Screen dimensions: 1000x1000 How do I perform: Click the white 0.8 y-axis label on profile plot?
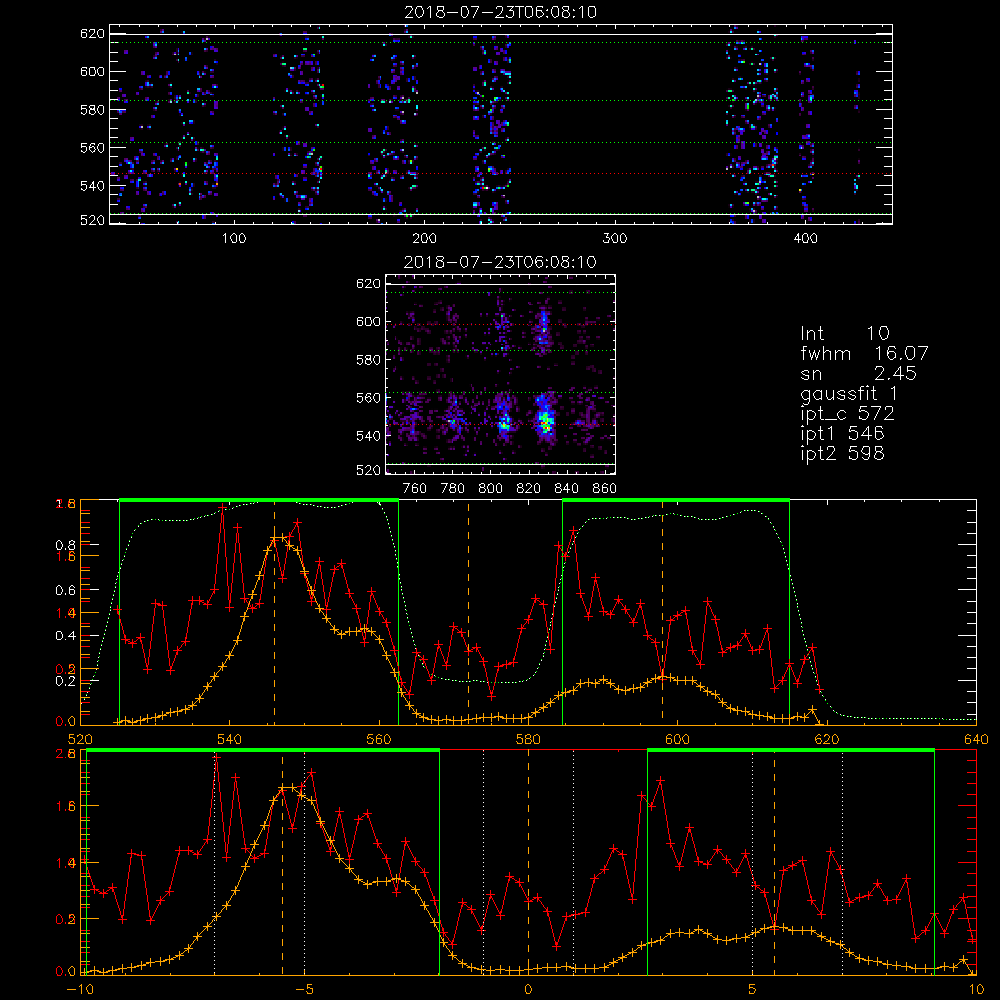click(x=65, y=545)
